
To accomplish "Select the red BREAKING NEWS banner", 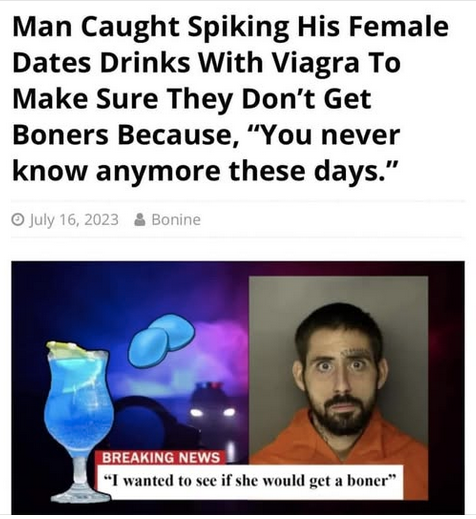I will point(161,457).
